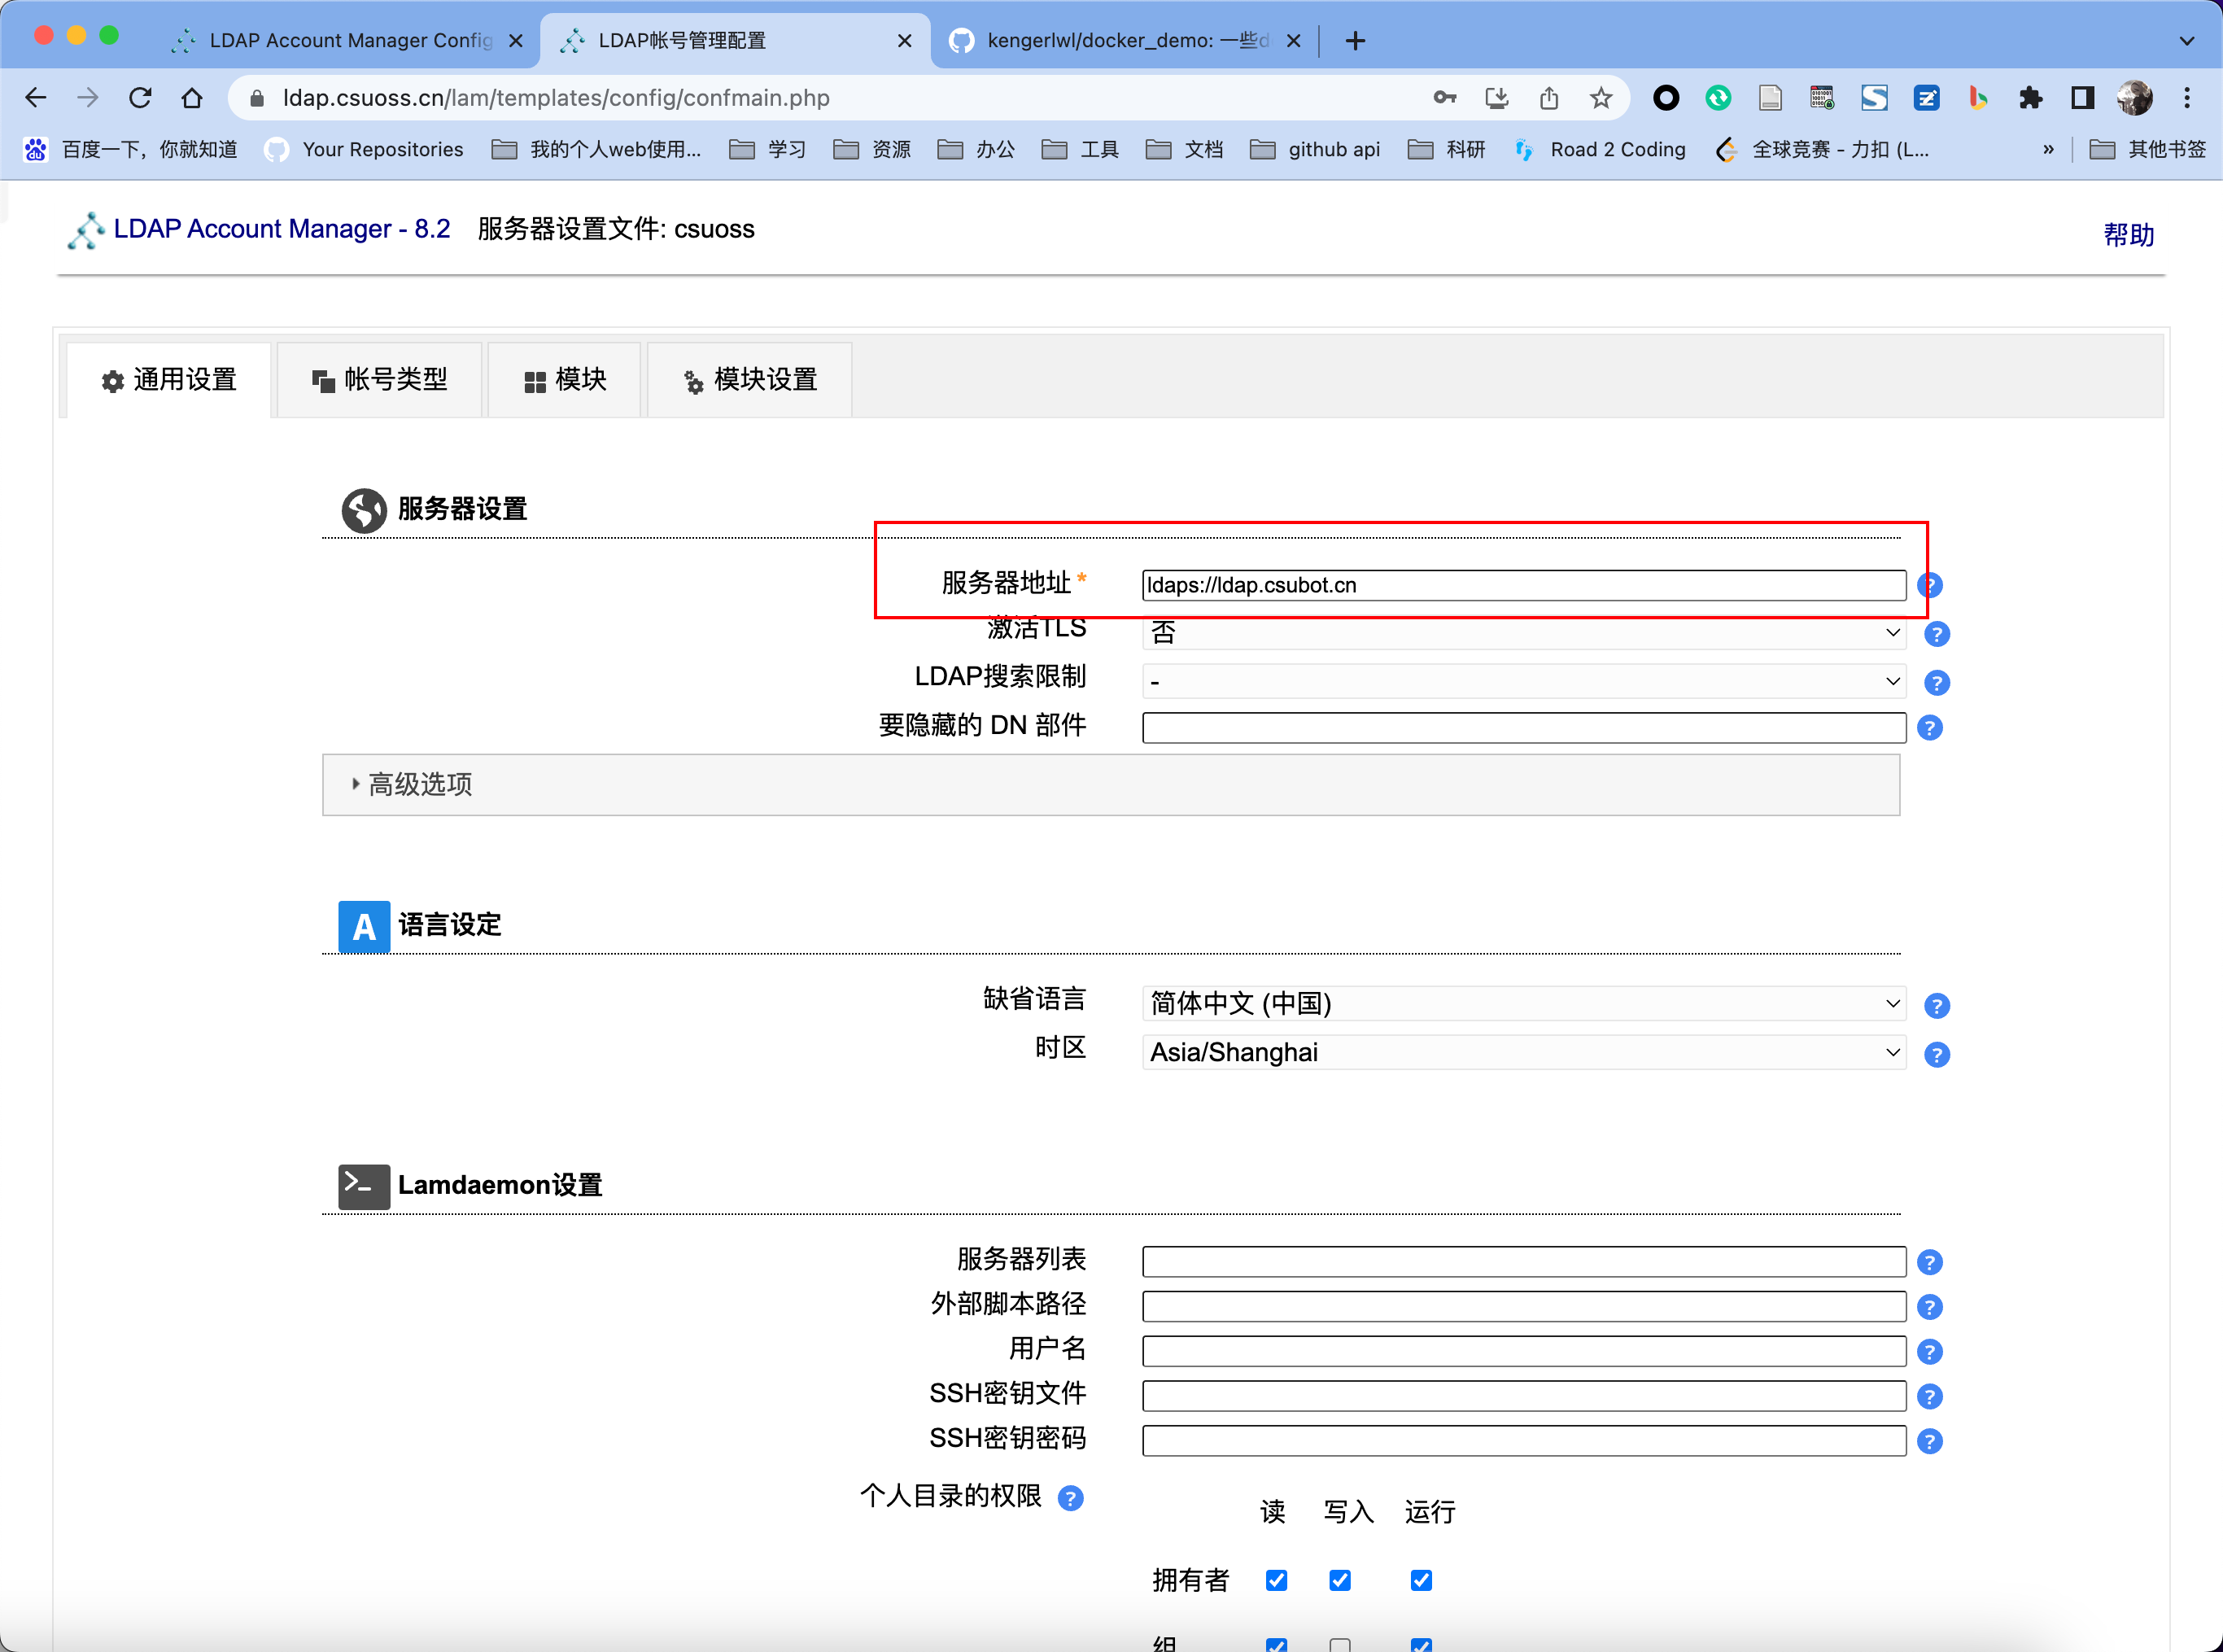Click the help icon next to 时区
Viewport: 2223px width, 1652px height.
pos(1937,1054)
